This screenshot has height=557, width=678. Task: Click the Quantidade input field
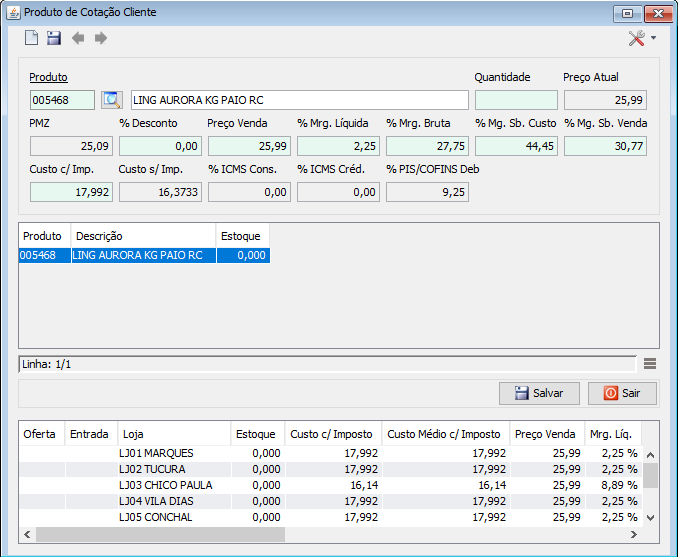515,100
